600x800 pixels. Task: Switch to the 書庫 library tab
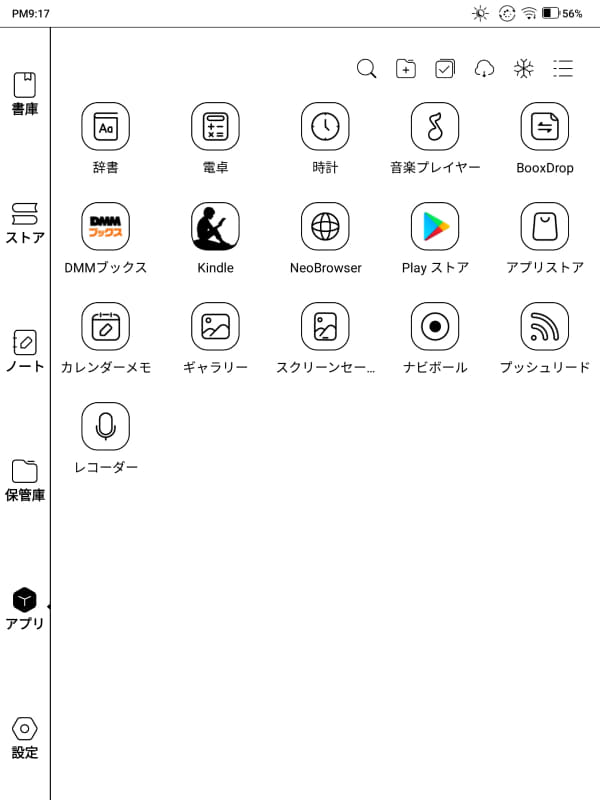pos(24,94)
